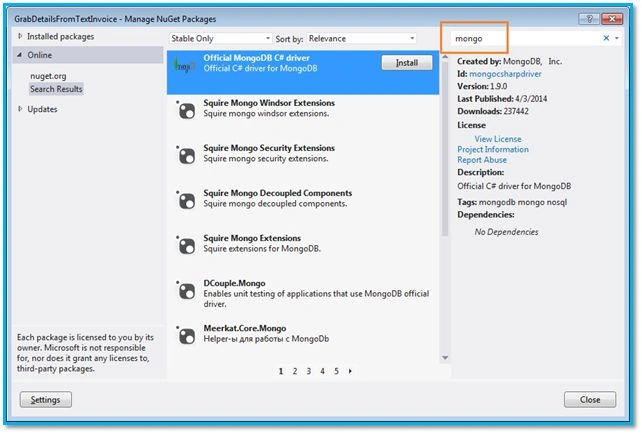
Task: Expand the Installed packages section
Action: (20, 36)
